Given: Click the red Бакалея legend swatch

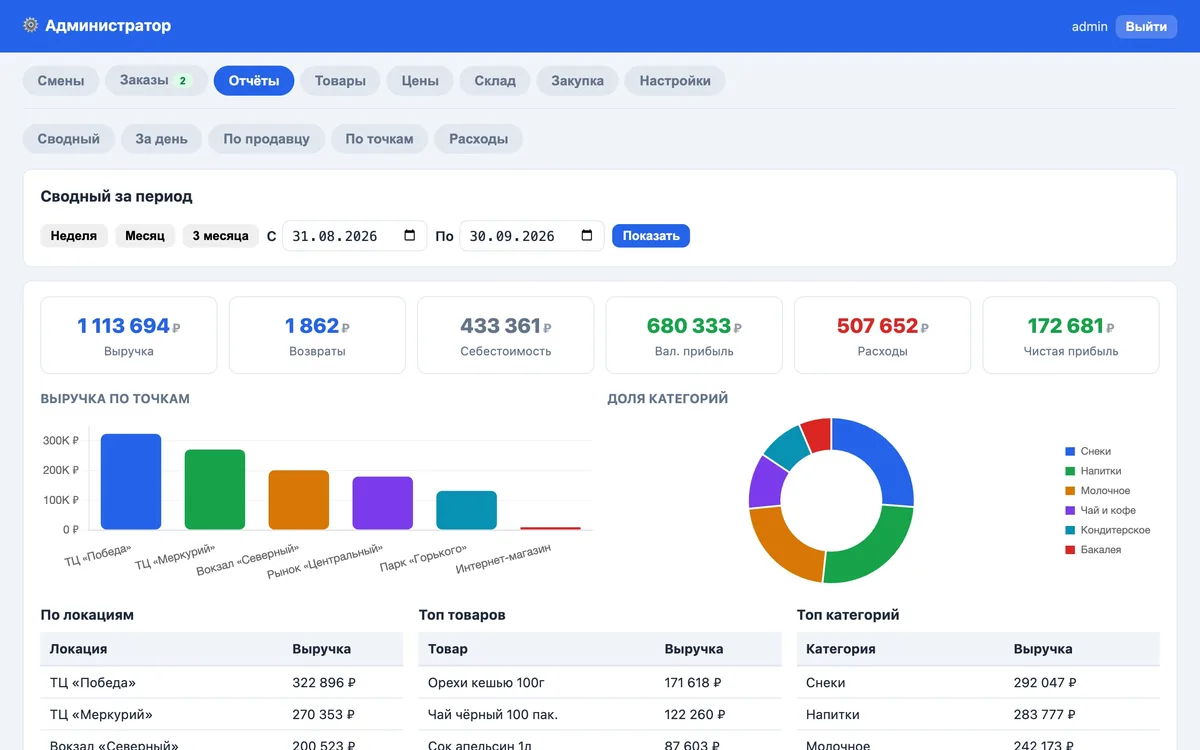Looking at the screenshot, I should pos(1070,550).
